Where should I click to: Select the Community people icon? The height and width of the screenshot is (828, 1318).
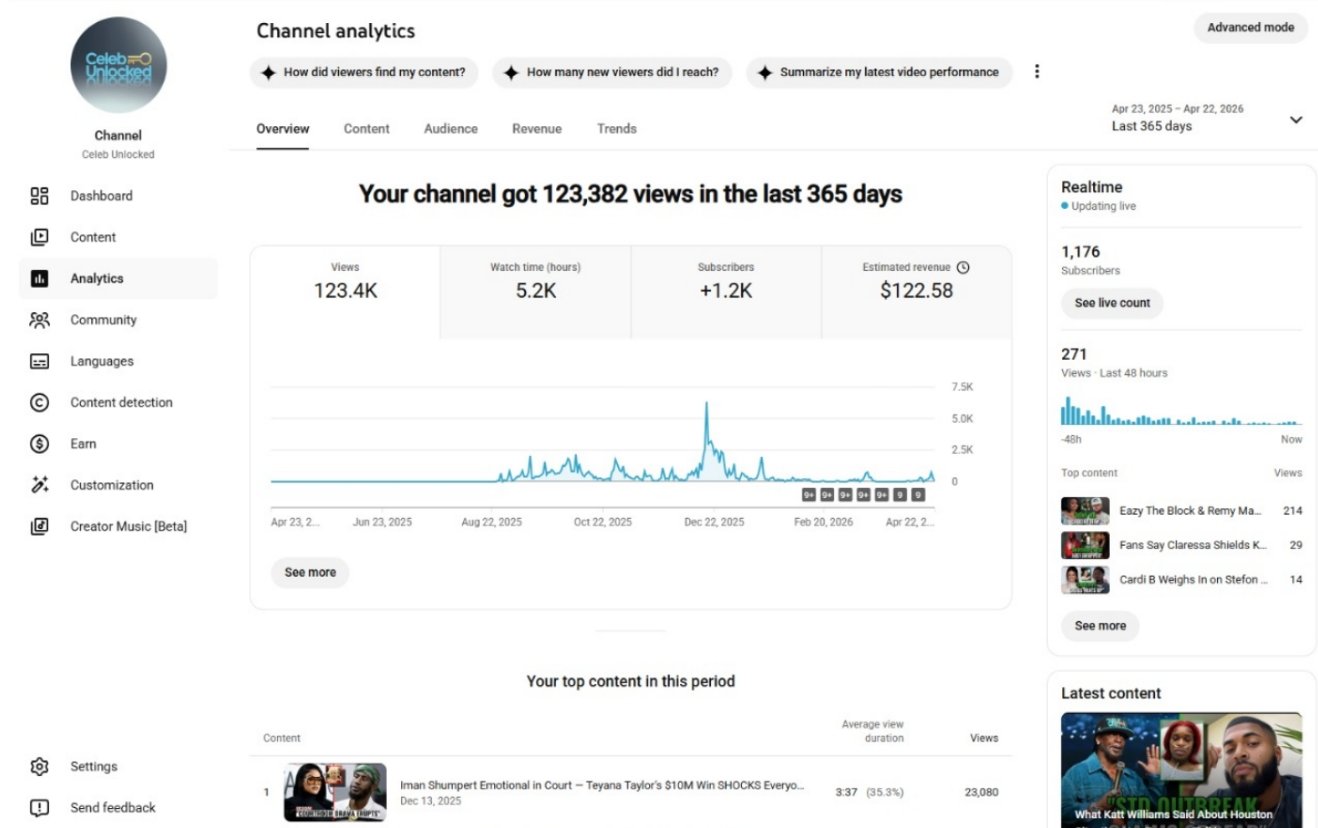(39, 320)
